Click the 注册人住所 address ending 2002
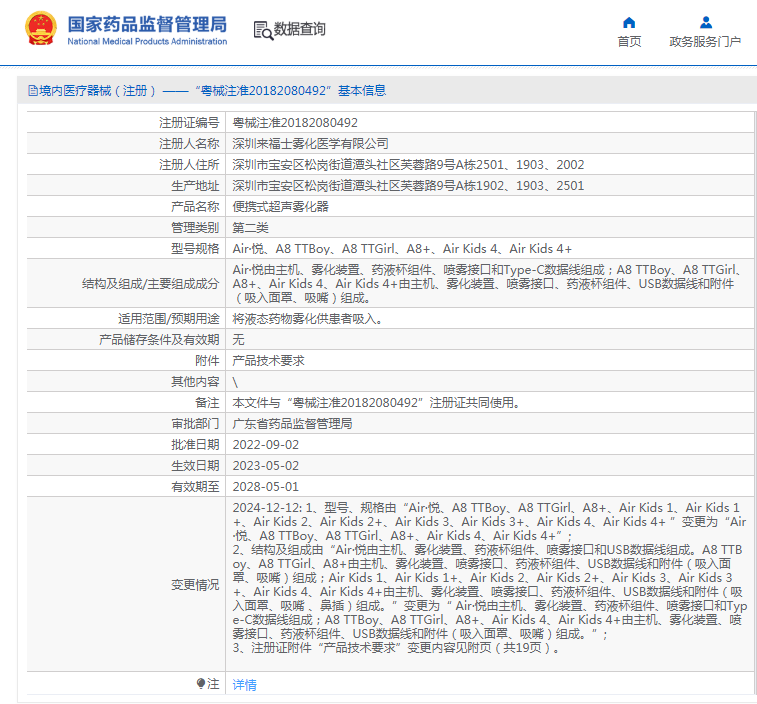757x704 pixels. point(408,165)
